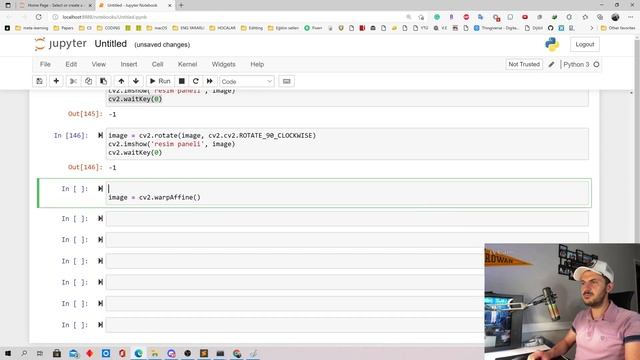Click the Python logo icon
This screenshot has width=640, height=360.
pyautogui.click(x=552, y=44)
